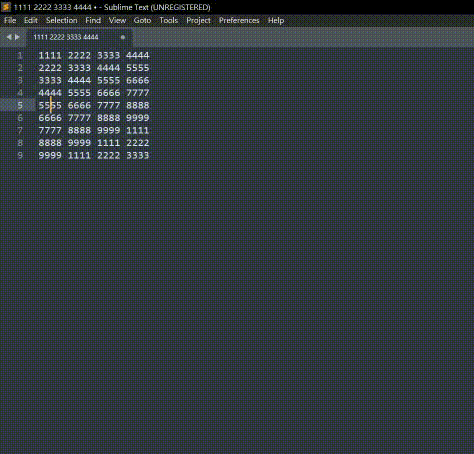The image size is (474, 454).
Task: Click the previous tab left arrow
Action: [x=9, y=37]
